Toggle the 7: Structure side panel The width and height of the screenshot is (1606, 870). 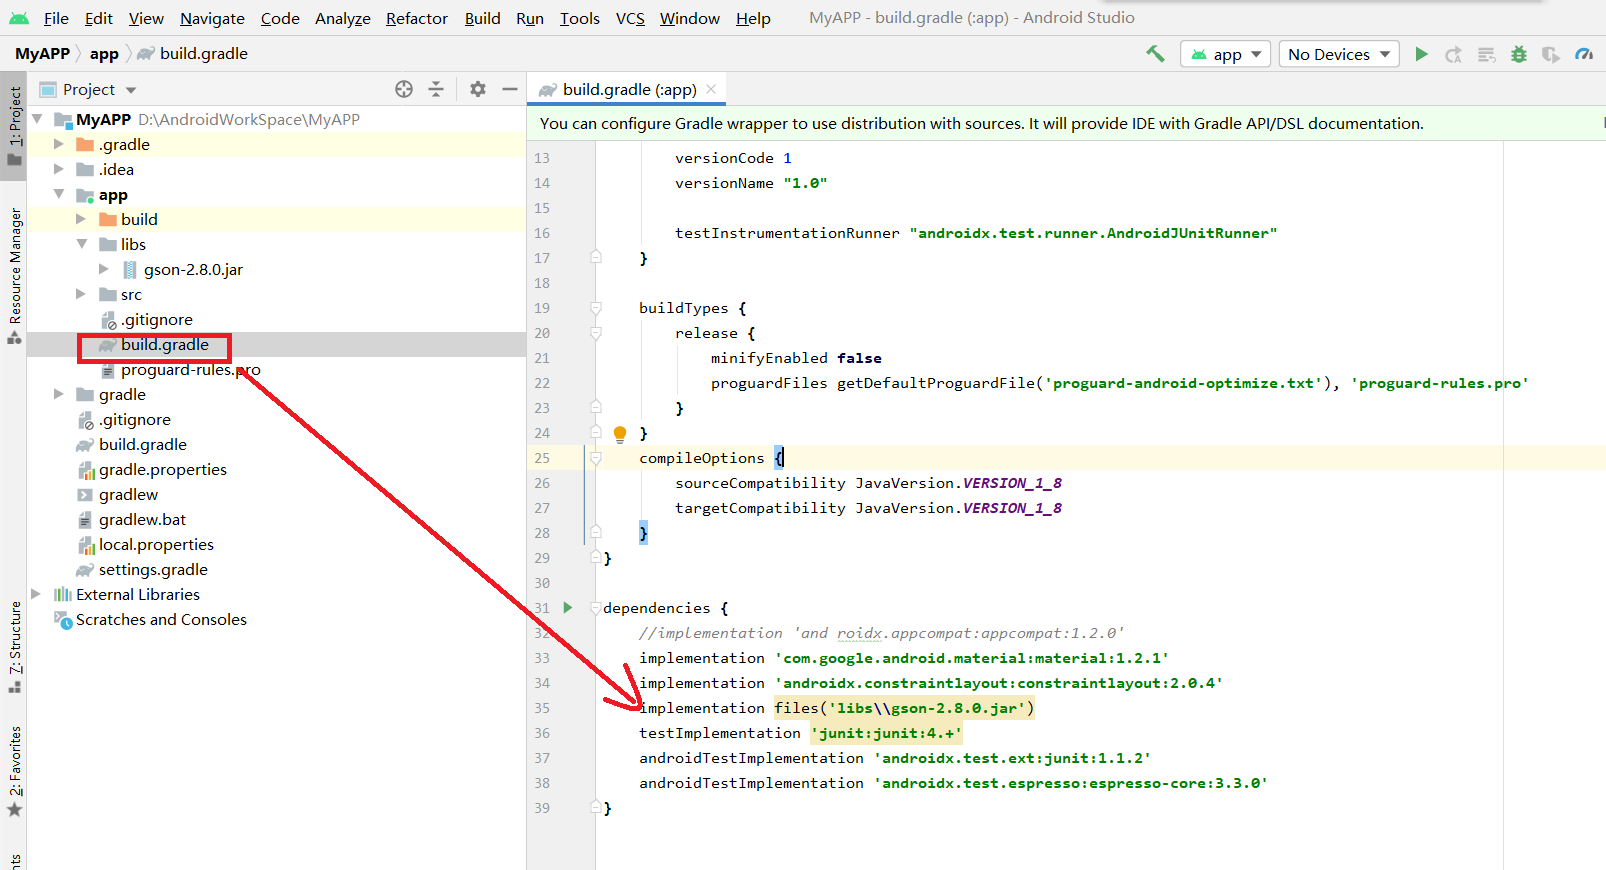[x=14, y=647]
